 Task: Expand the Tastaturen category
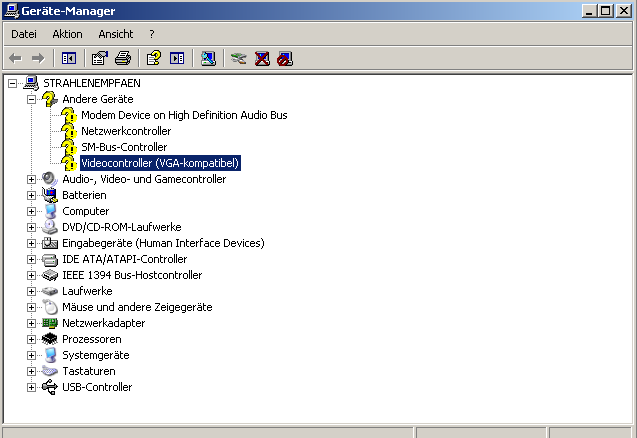point(31,371)
